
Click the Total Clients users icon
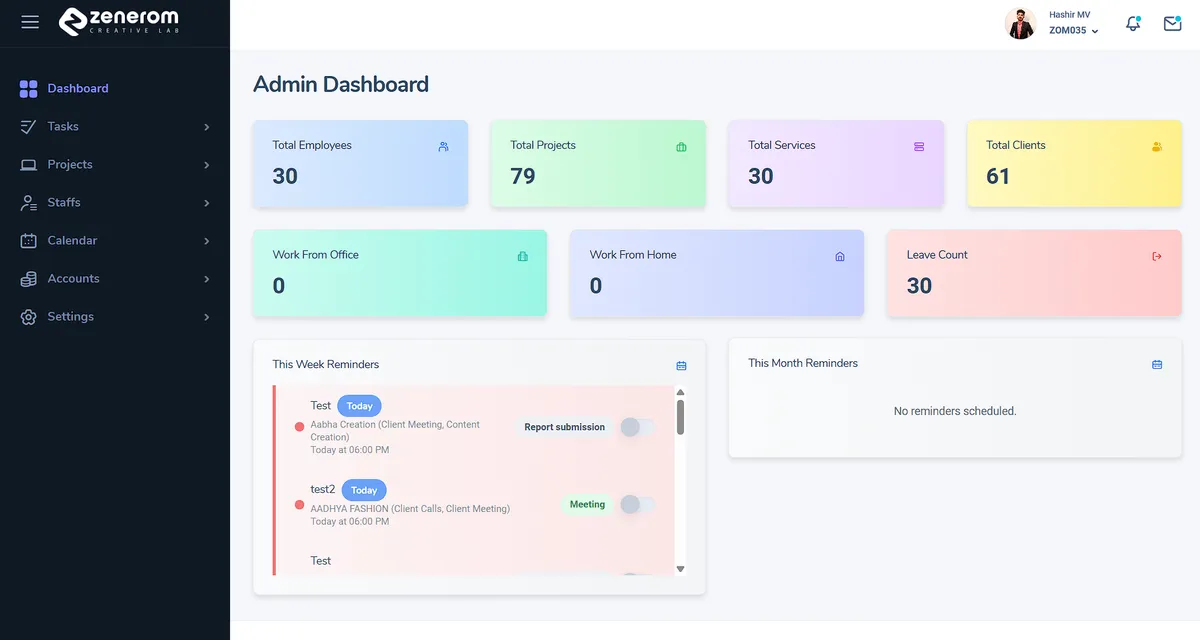click(x=1157, y=147)
